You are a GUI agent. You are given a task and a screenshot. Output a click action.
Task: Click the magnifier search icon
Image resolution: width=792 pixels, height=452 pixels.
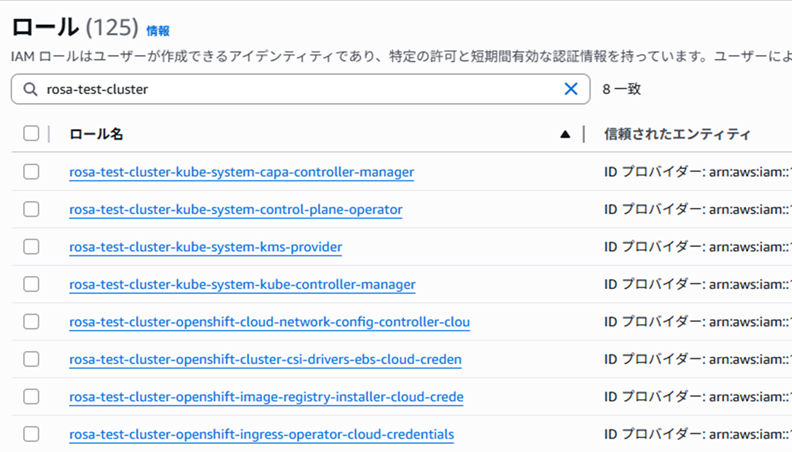tap(29, 89)
